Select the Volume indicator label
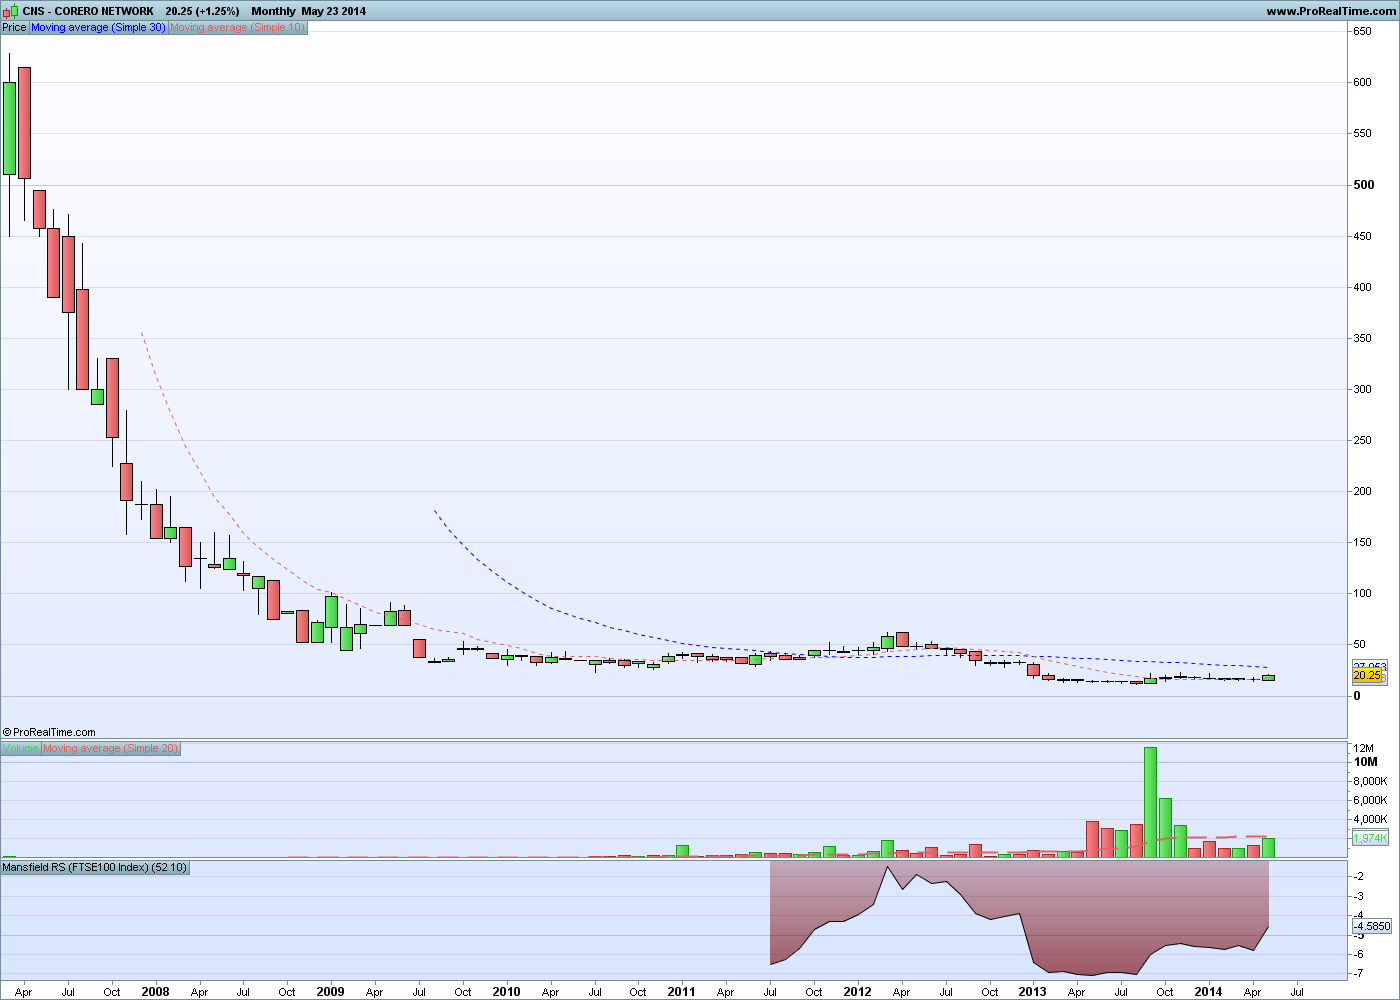The height and width of the screenshot is (1000, 1400). (x=21, y=748)
